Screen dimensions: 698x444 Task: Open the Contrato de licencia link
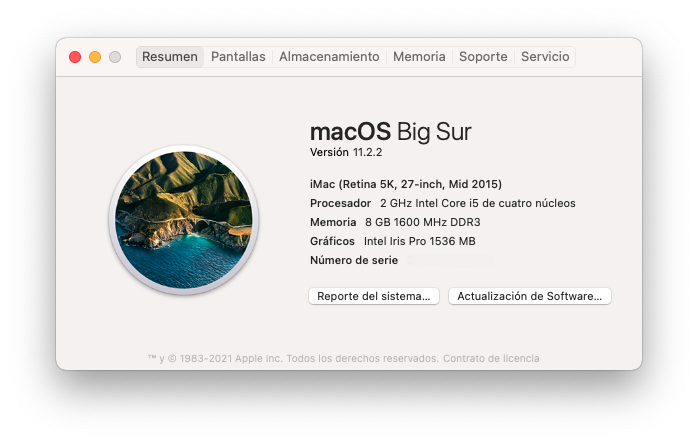pos(491,358)
